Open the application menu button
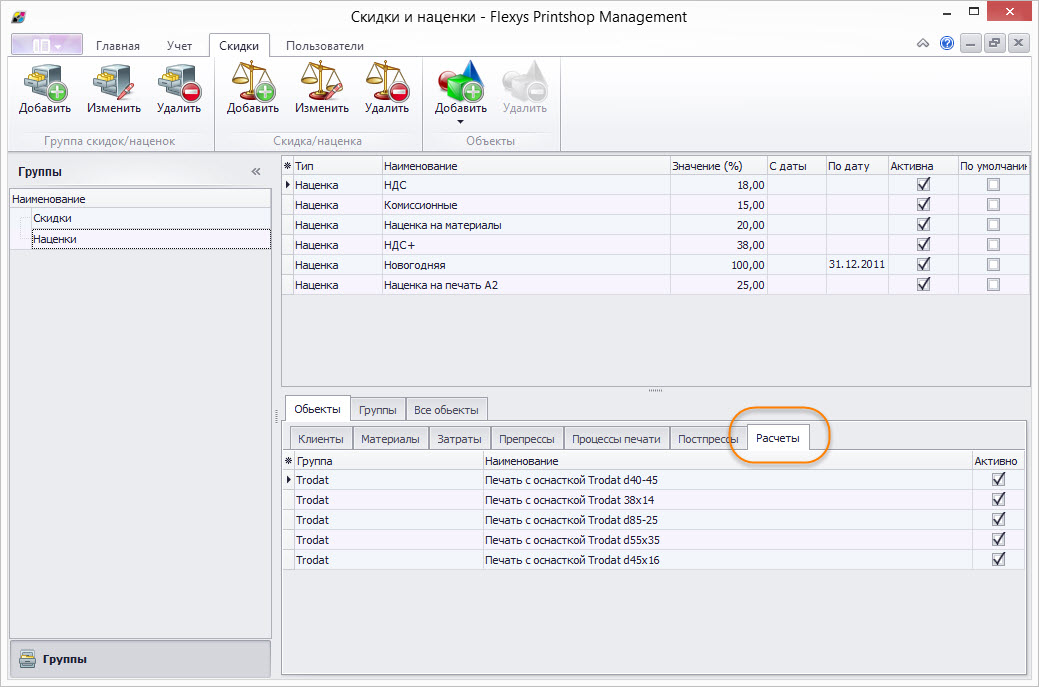Image resolution: width=1039 pixels, height=687 pixels. 47,45
